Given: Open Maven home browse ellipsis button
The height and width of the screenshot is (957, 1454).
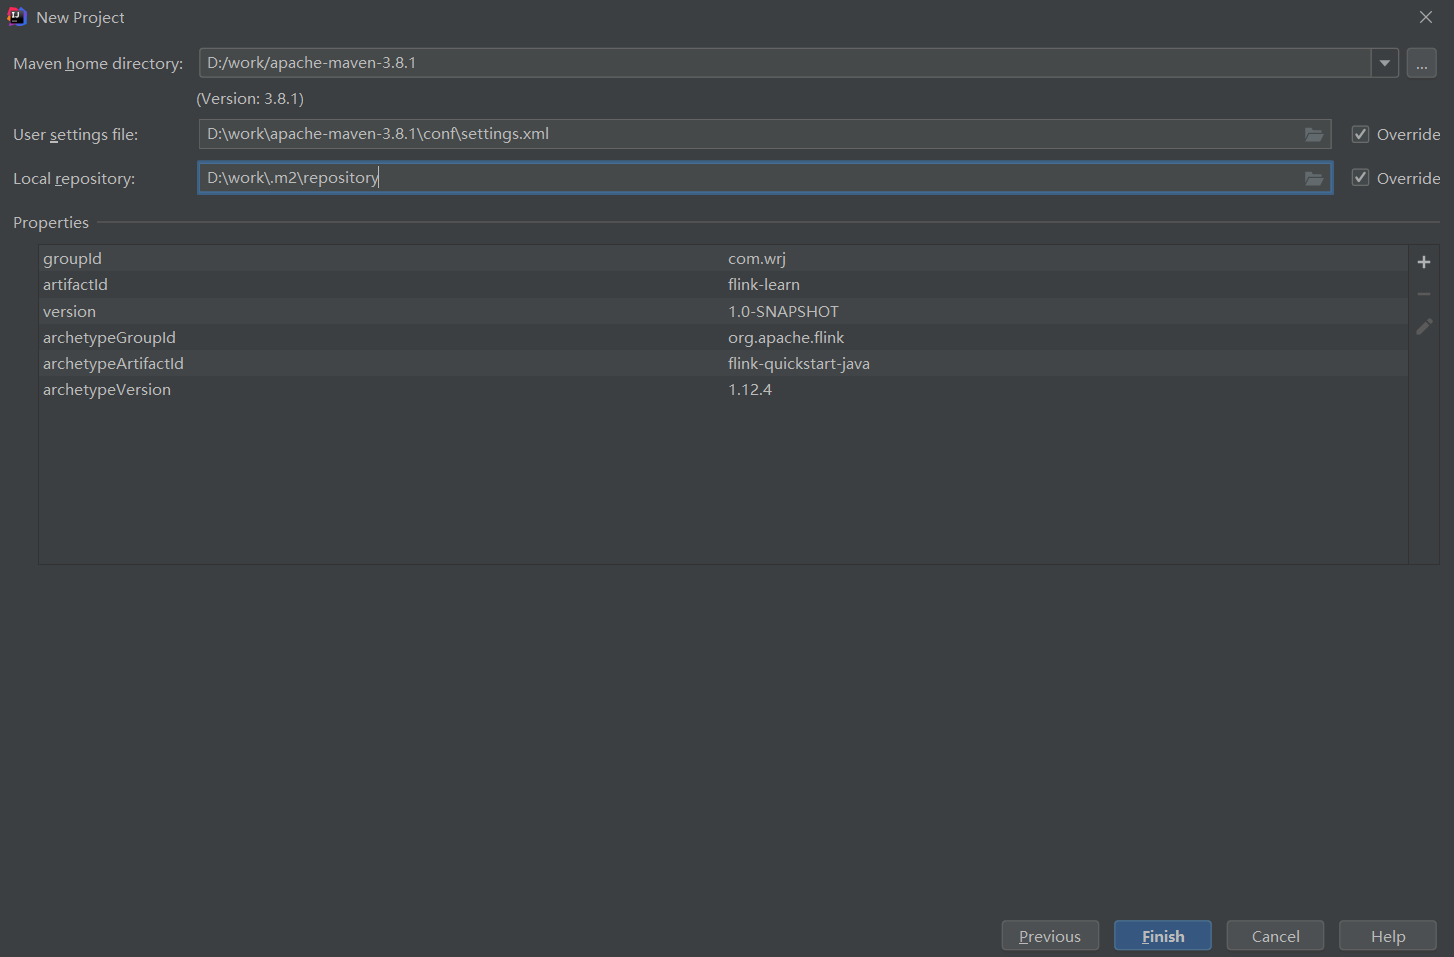Looking at the screenshot, I should (1422, 63).
